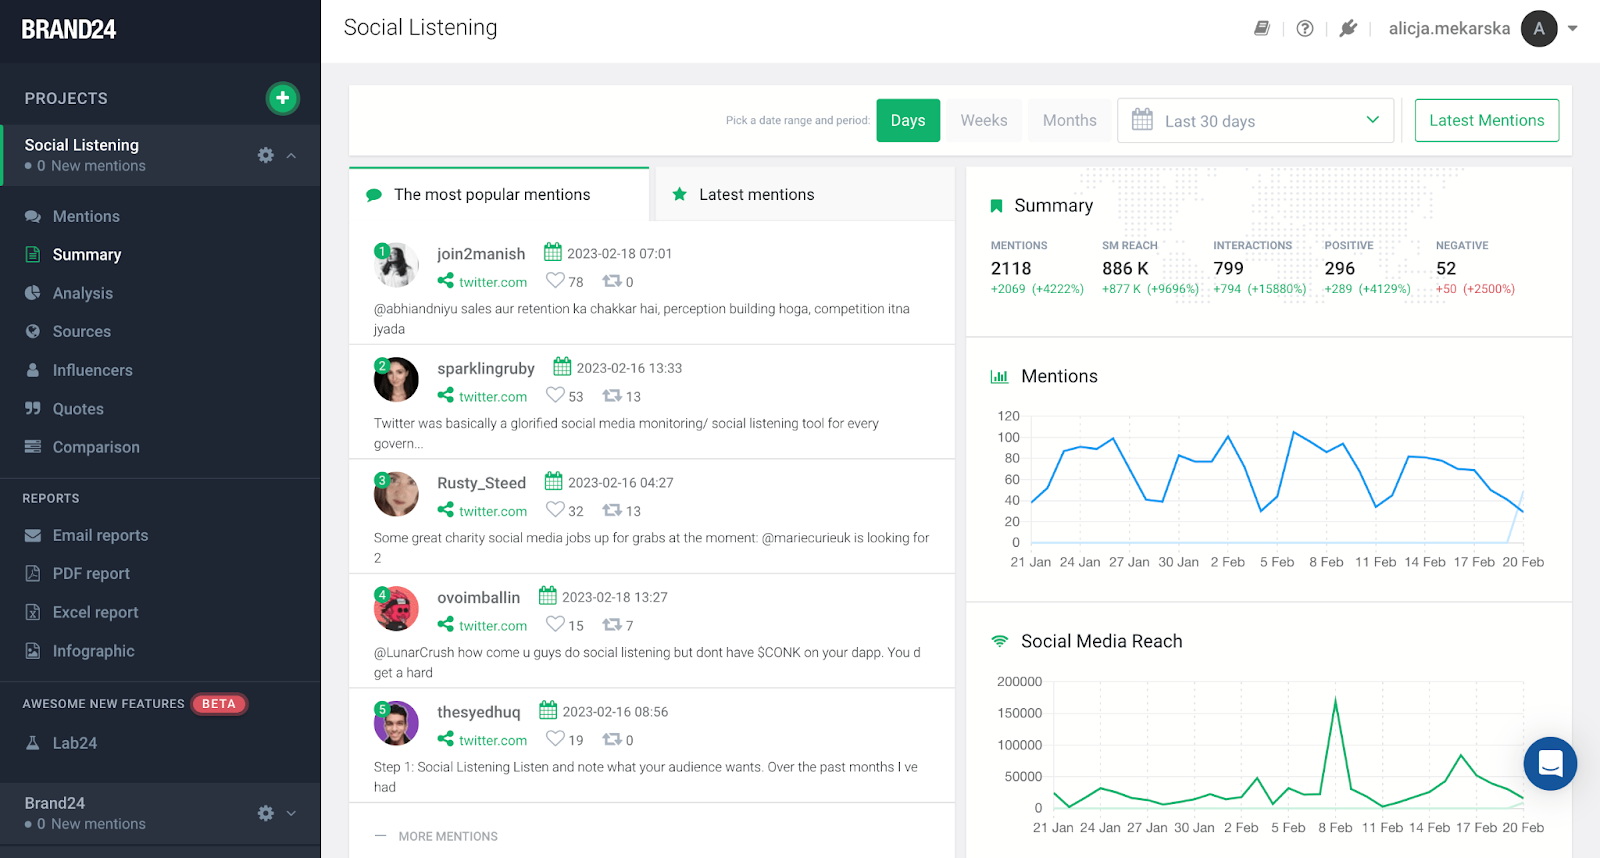Open the Rusty_Steed profile avatar
Viewport: 1600px width, 858px height.
[x=396, y=494]
